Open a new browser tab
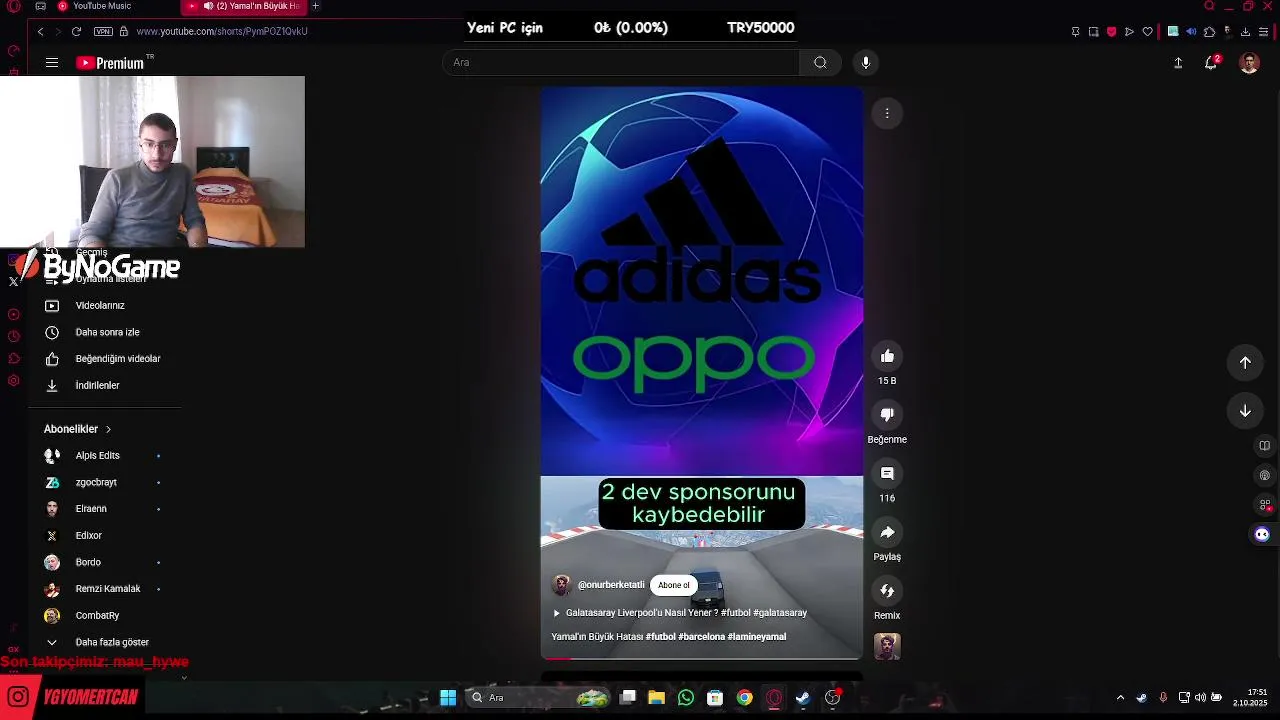This screenshot has height=720, width=1280. [x=315, y=6]
